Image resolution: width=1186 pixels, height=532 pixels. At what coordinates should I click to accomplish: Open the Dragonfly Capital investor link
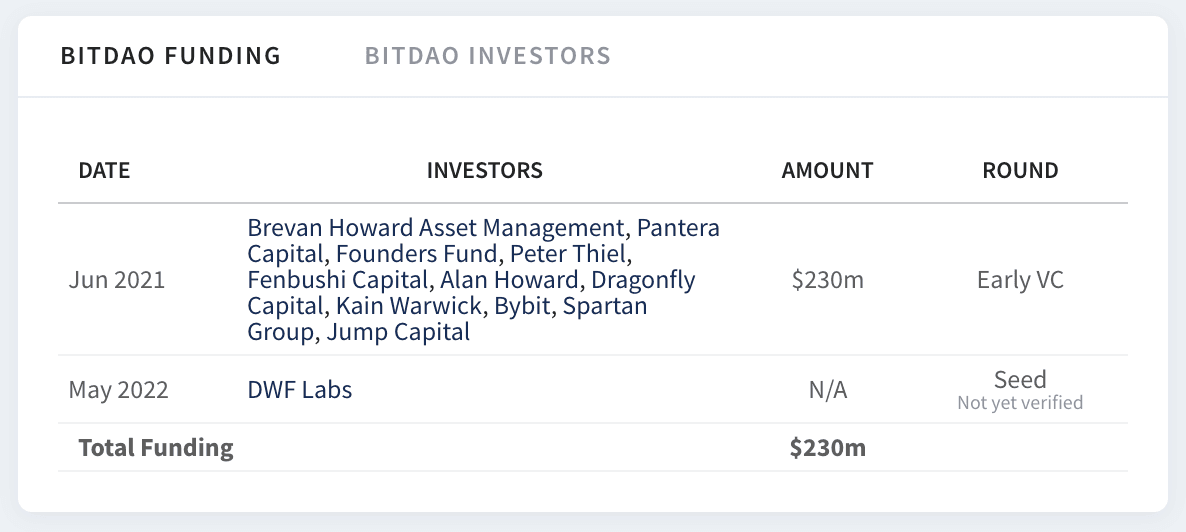click(643, 280)
